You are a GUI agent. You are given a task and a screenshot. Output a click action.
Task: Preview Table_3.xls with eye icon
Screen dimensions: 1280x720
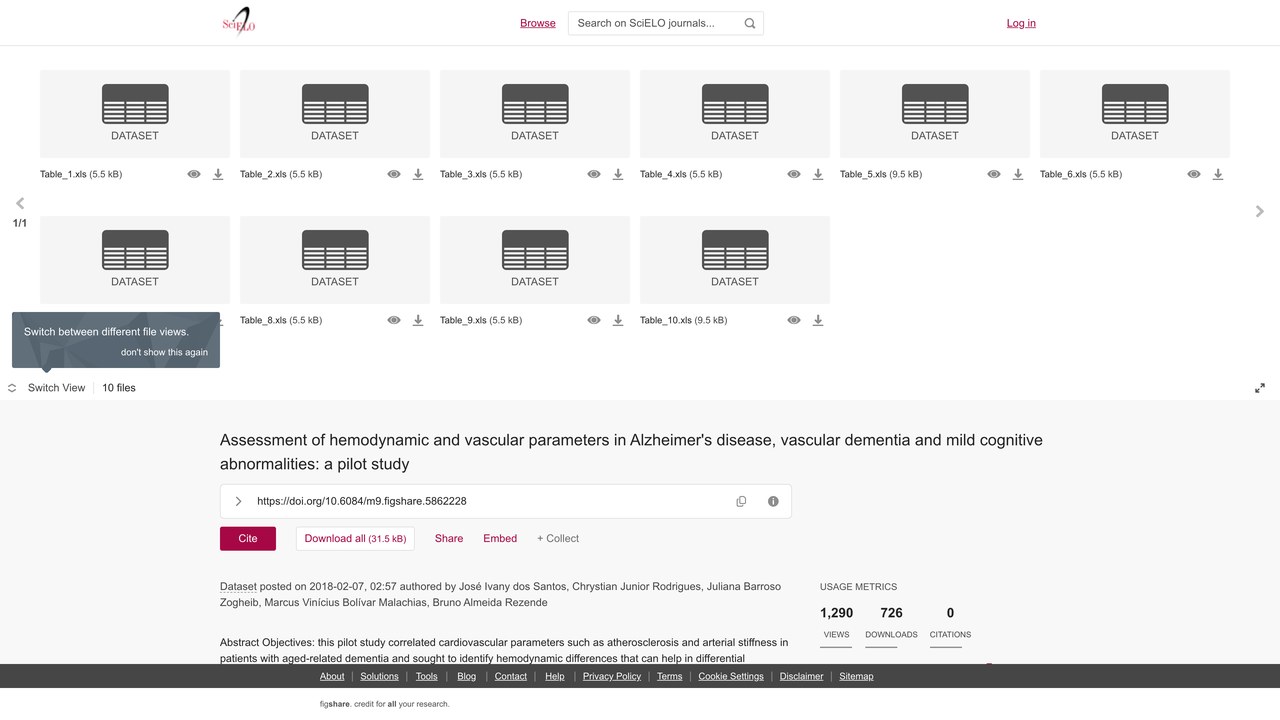(594, 174)
